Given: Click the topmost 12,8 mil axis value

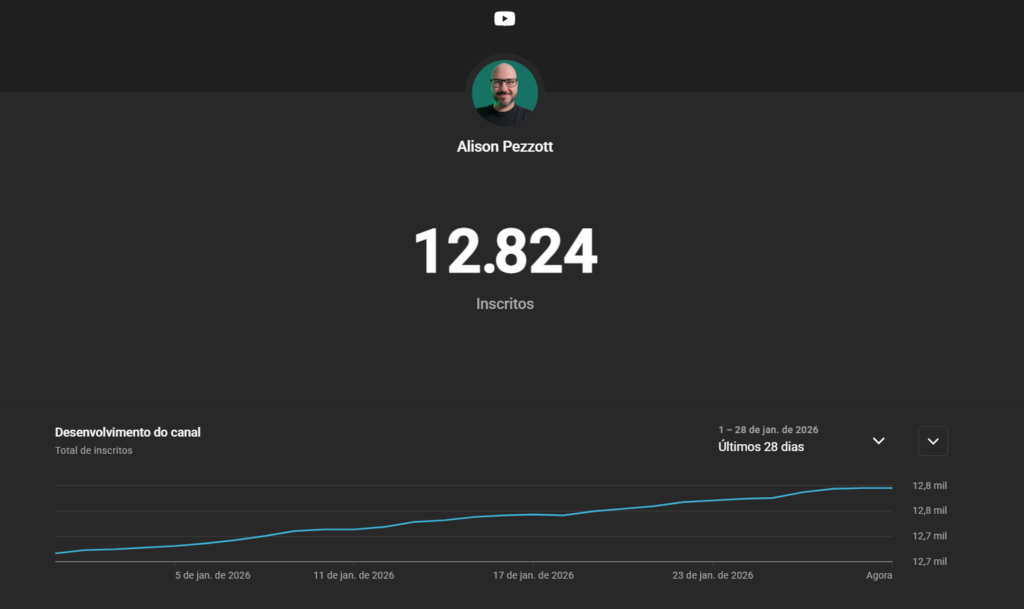Looking at the screenshot, I should click(929, 486).
